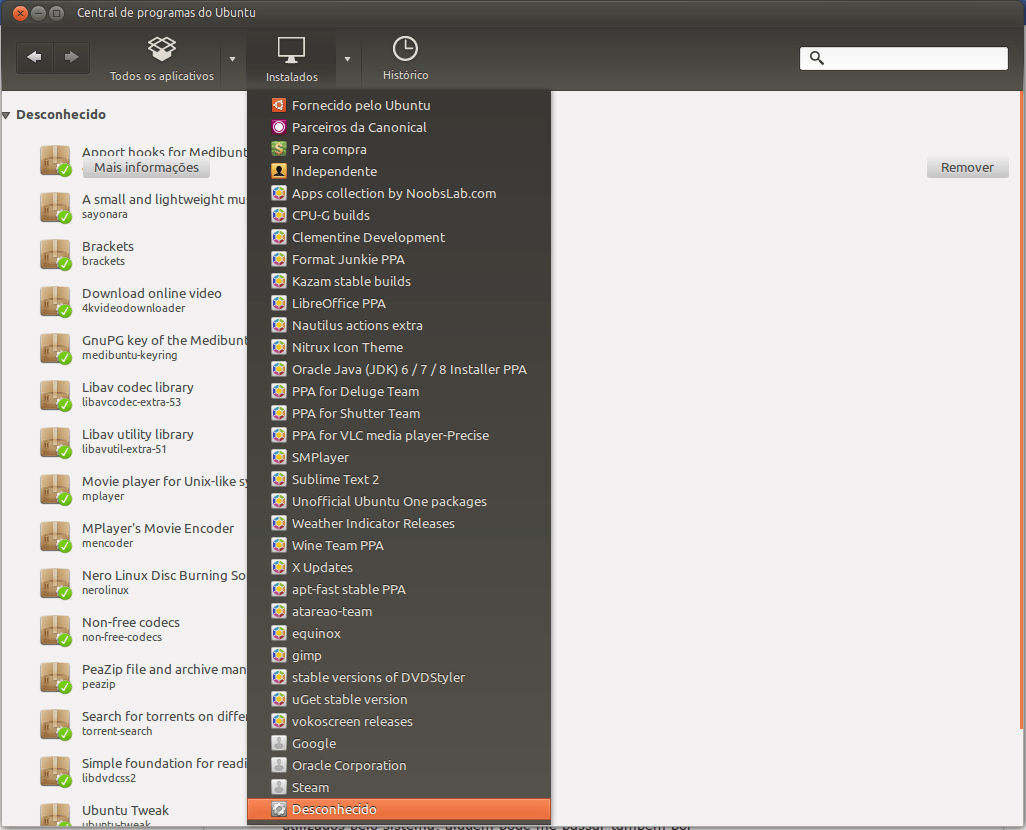Screen dimensions: 1026x830
Task: Click the forward navigation arrow
Action: click(x=71, y=58)
